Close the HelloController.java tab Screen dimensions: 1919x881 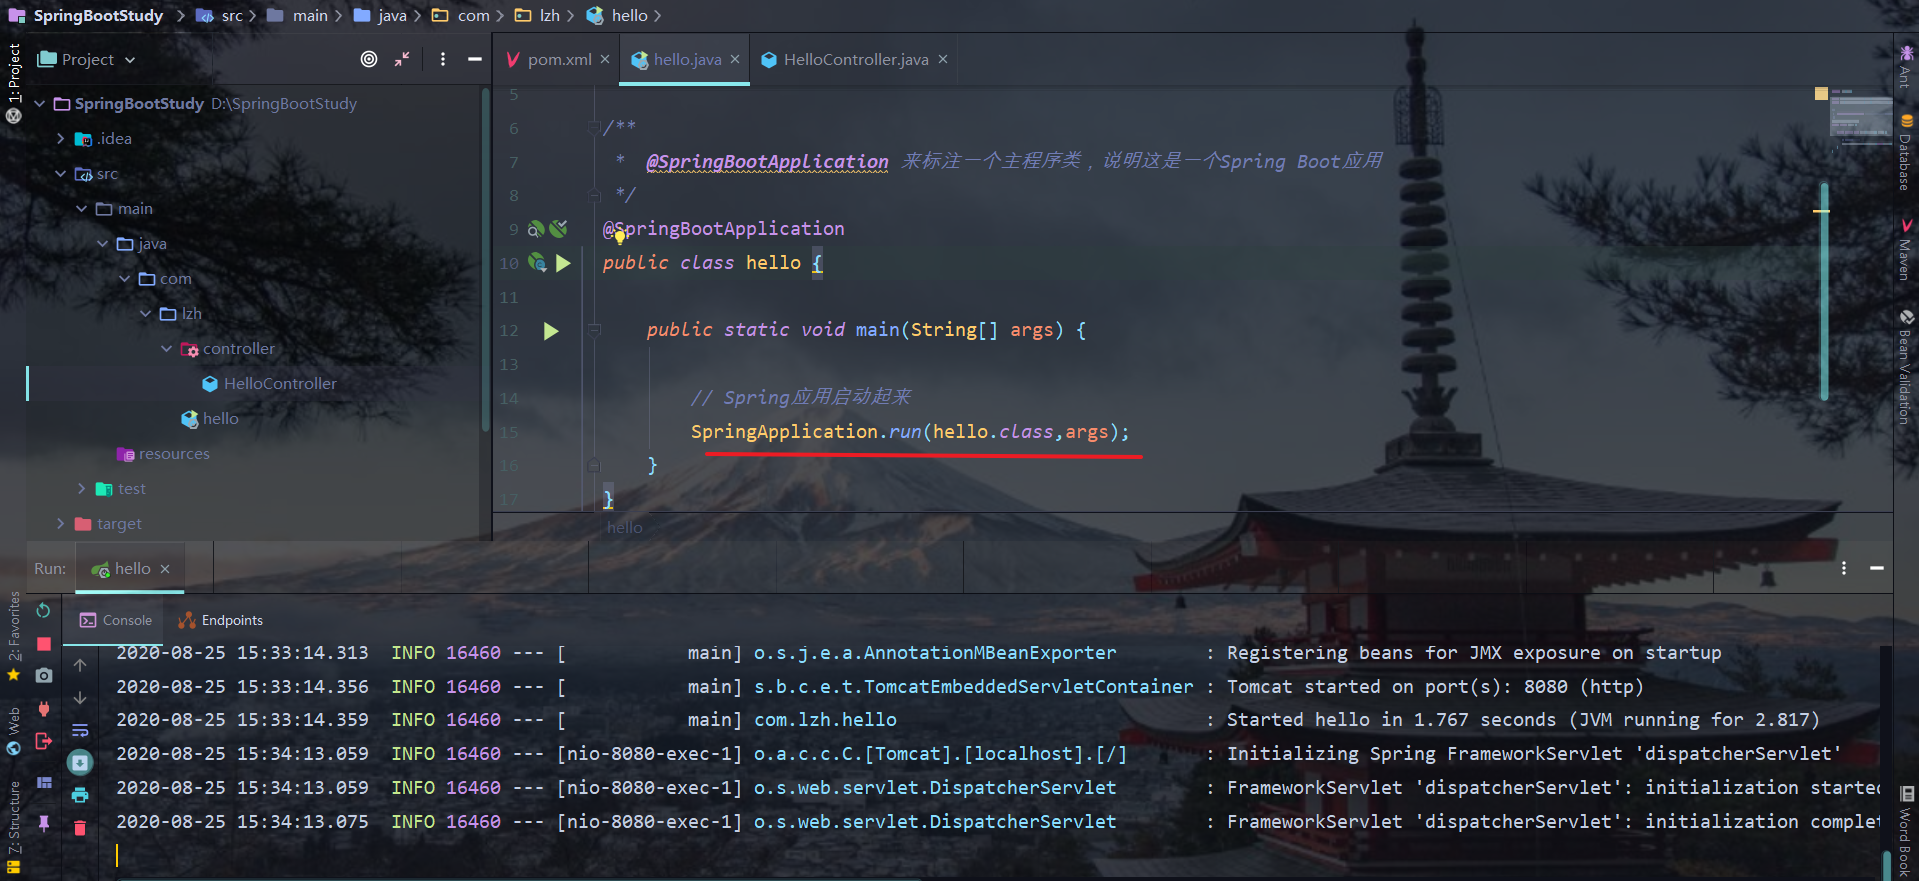942,59
